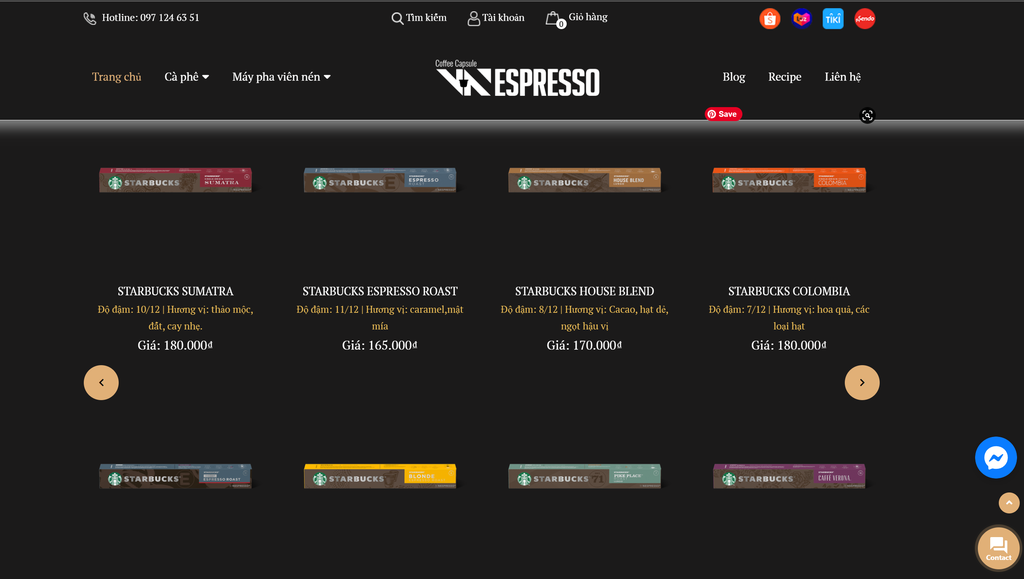This screenshot has width=1024, height=579.
Task: Click the scroll-to-top arrow button
Action: [1009, 503]
